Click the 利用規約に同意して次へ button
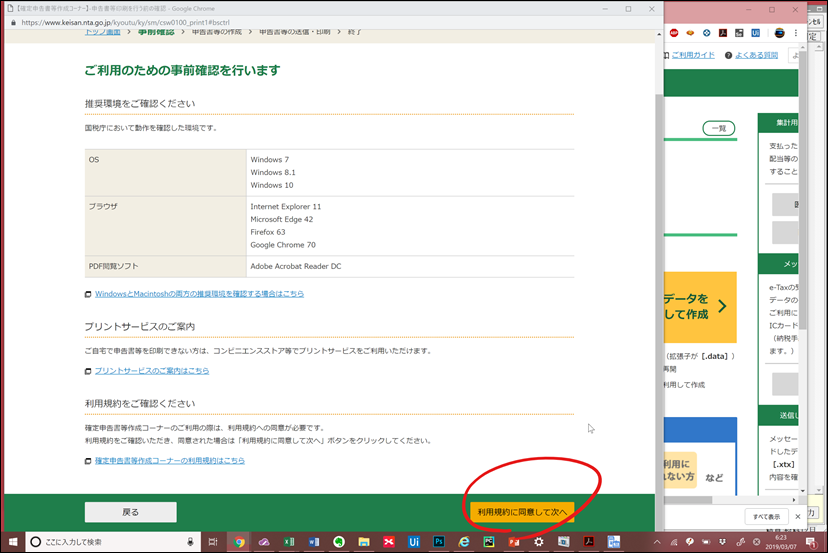This screenshot has height=553, width=828. pos(522,512)
